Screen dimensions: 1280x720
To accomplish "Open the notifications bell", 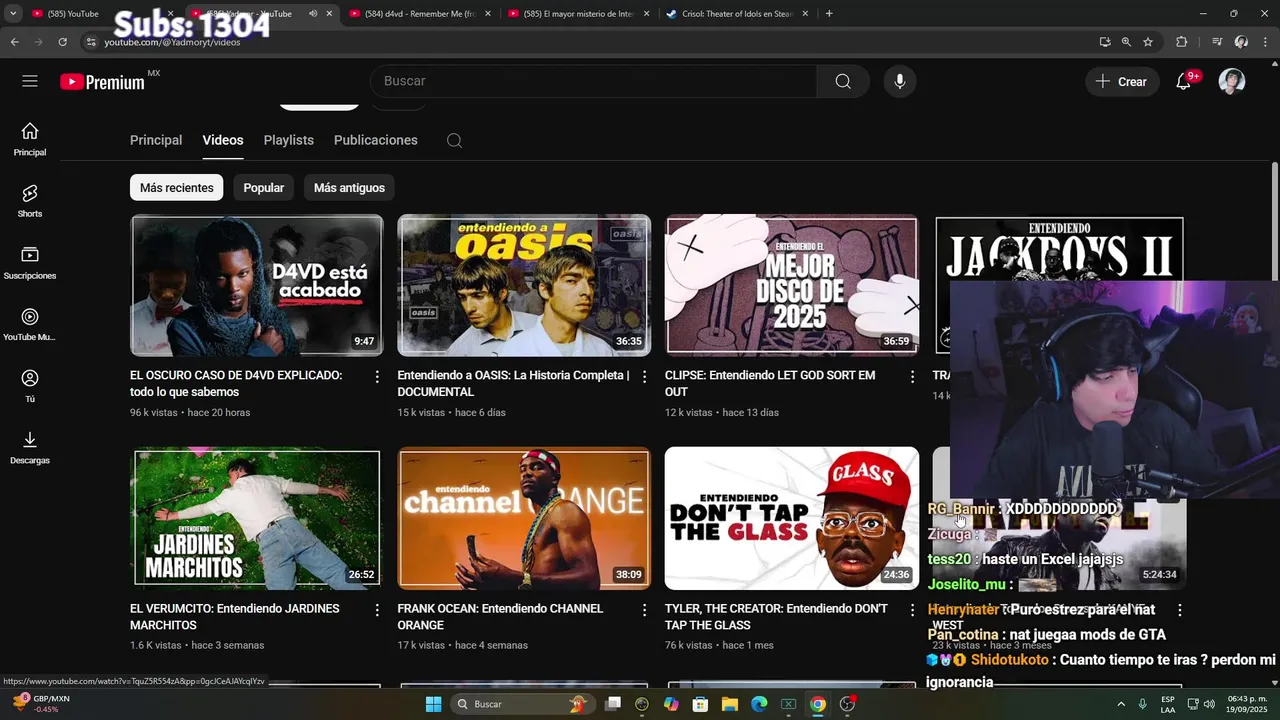I will (x=1184, y=81).
